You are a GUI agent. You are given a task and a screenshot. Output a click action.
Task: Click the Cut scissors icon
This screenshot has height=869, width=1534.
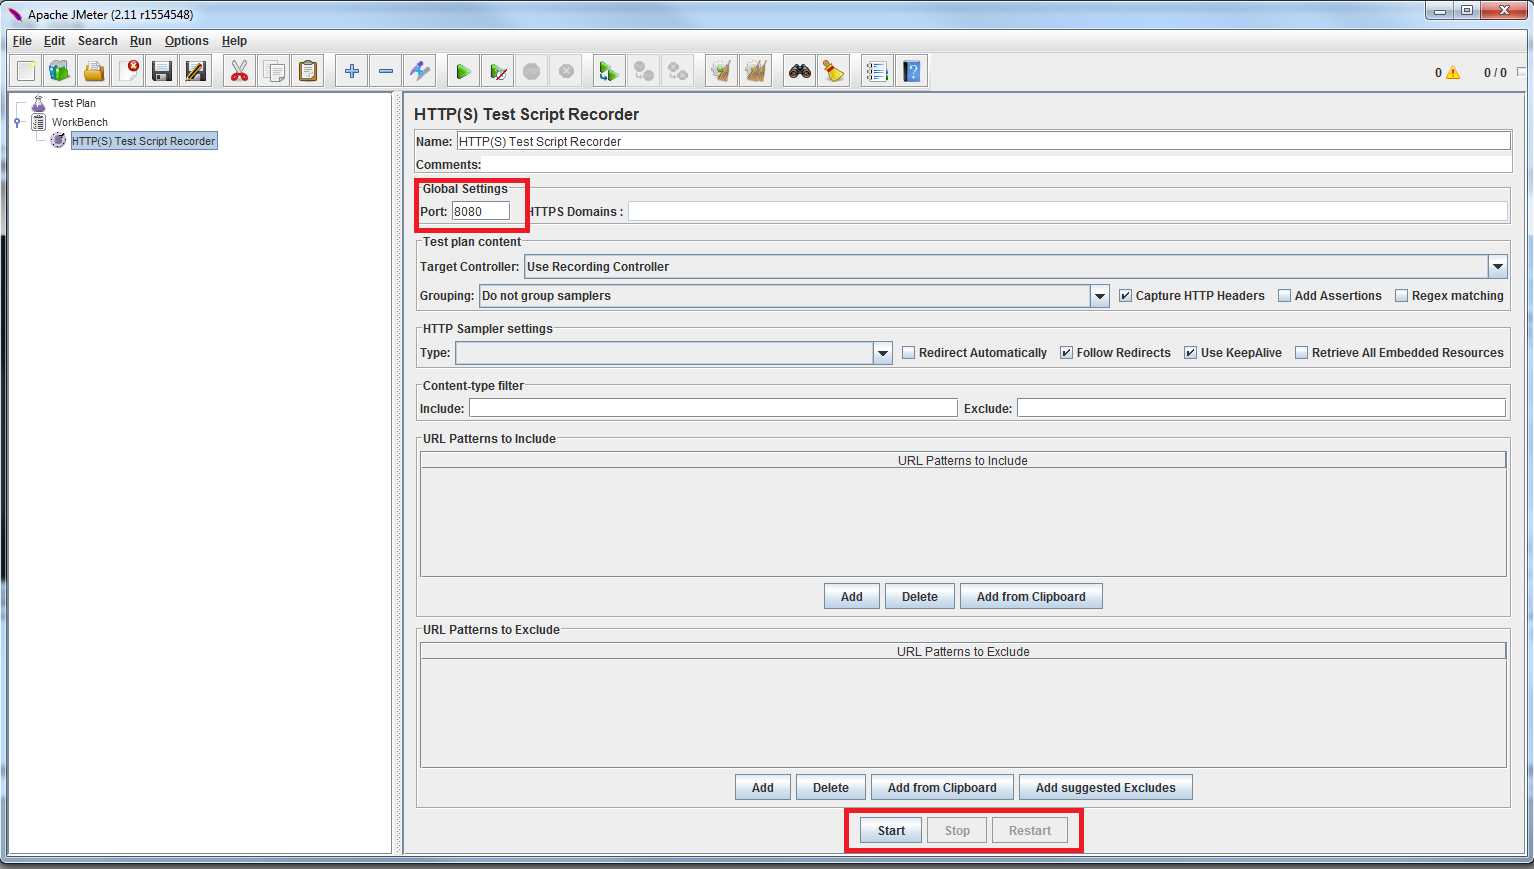tap(239, 71)
